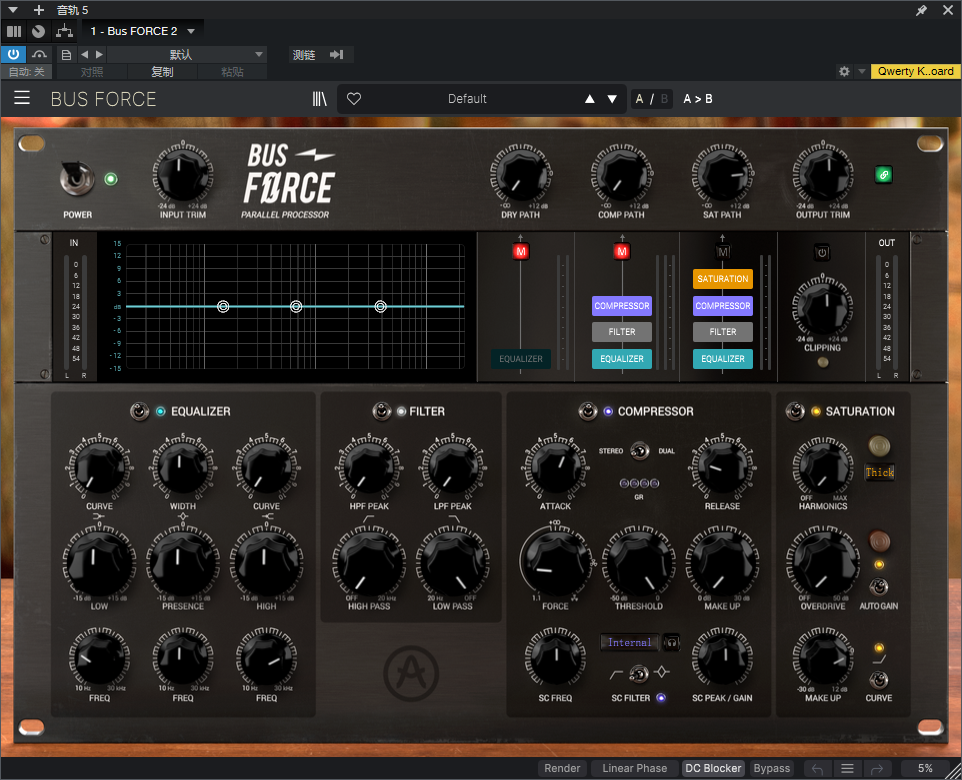
Task: Open the Thick saturation type dropdown
Action: tap(879, 472)
